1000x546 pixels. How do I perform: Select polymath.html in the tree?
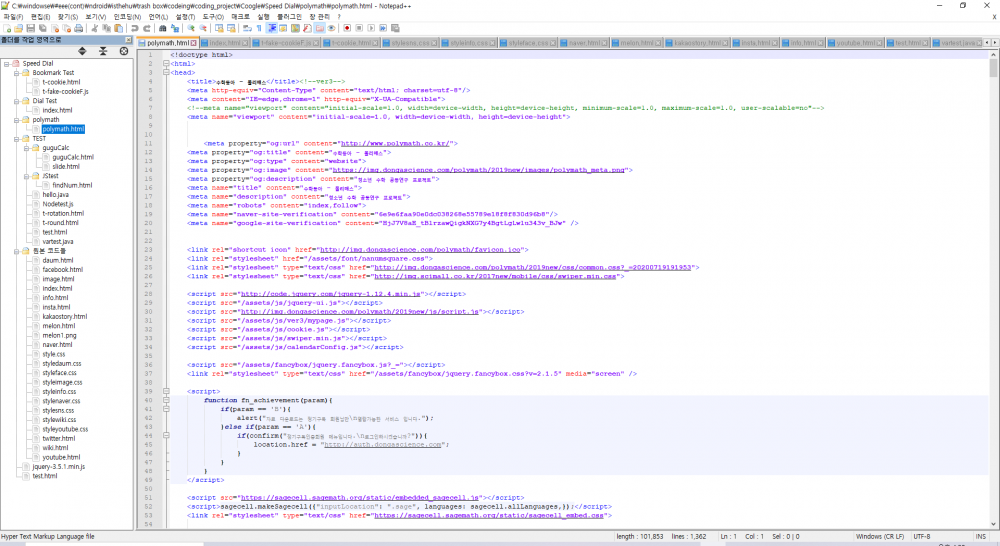pyautogui.click(x=63, y=129)
